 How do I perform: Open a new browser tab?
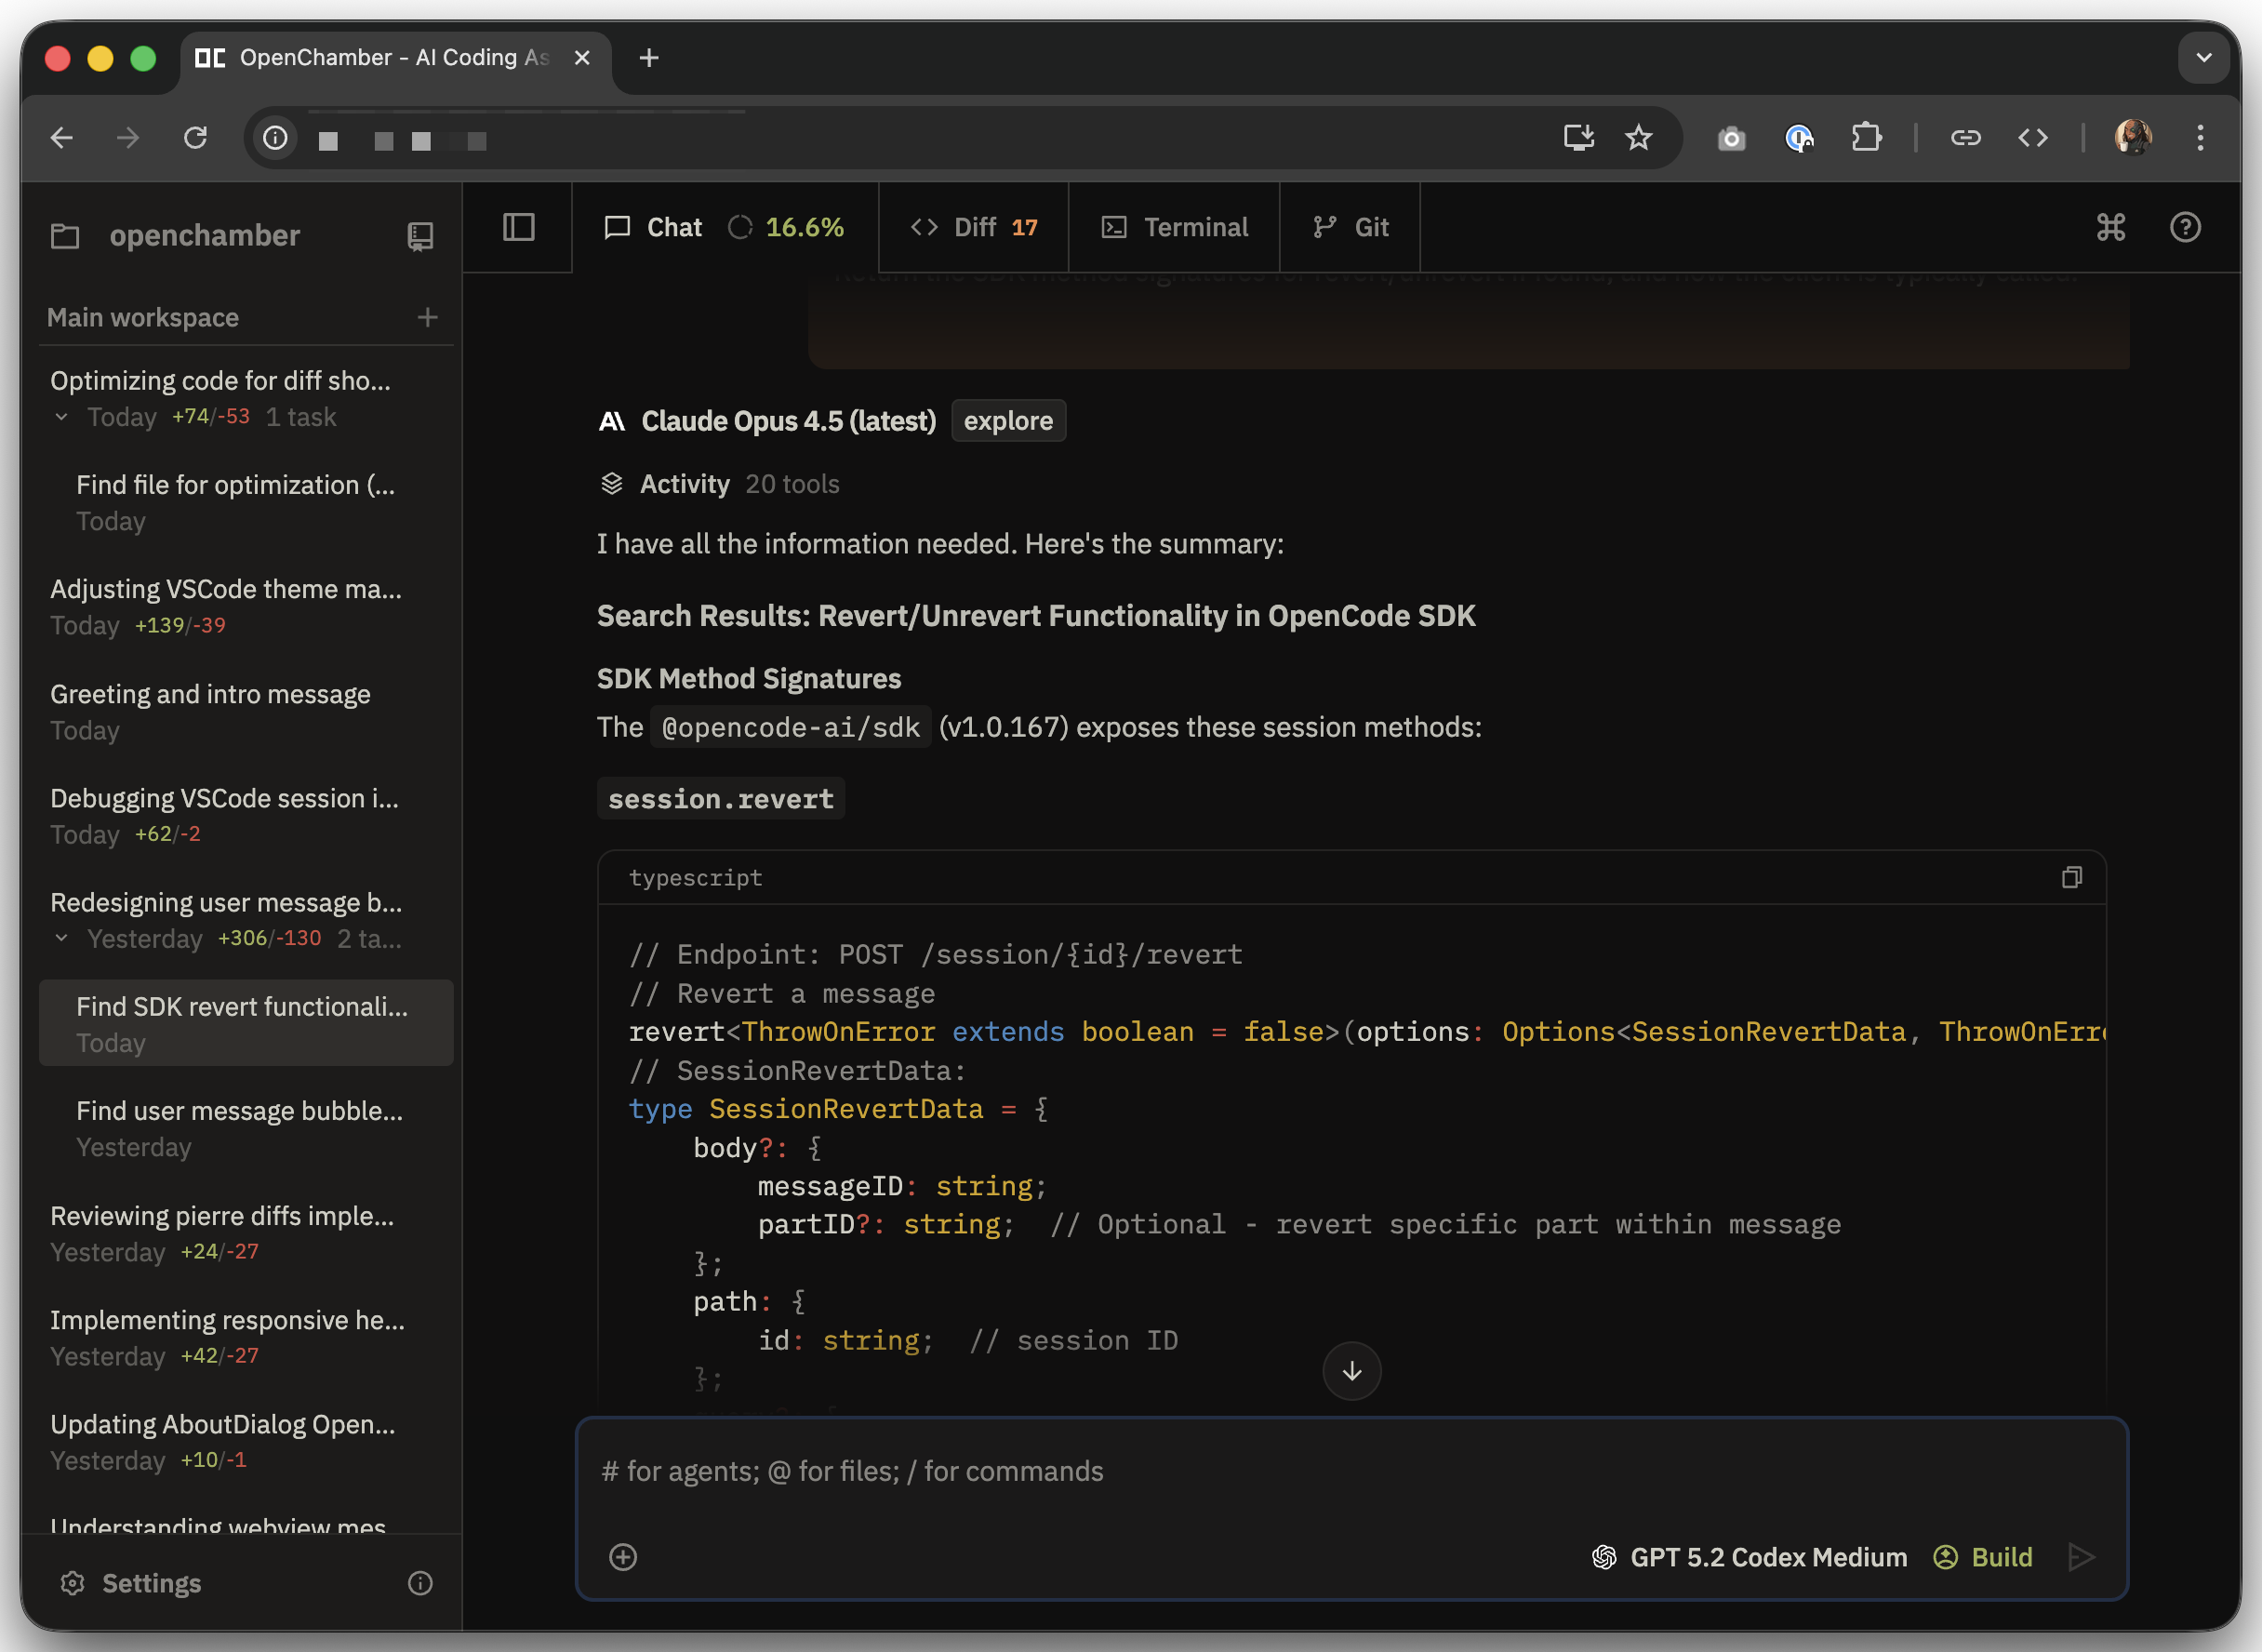click(649, 58)
